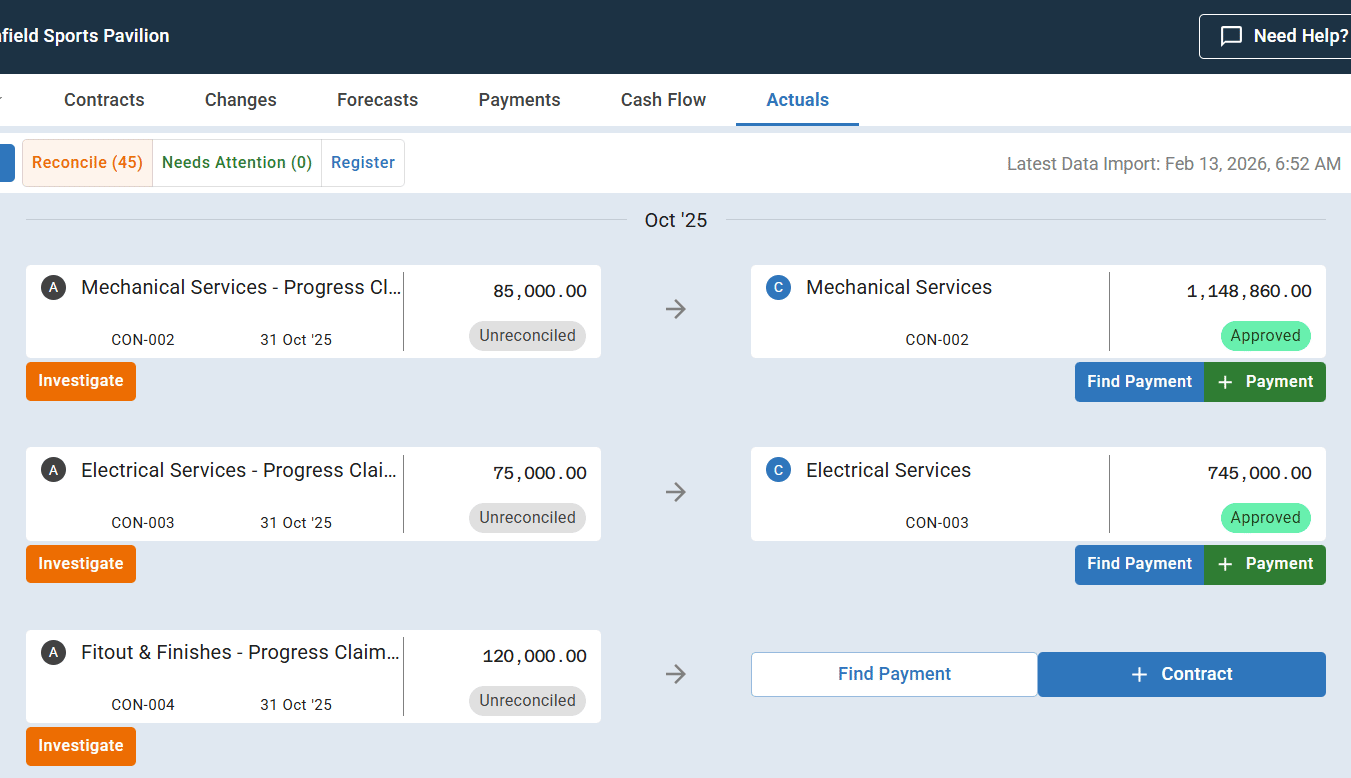Select the Reconcile (45) filter
The height and width of the screenshot is (778, 1351).
click(x=87, y=163)
